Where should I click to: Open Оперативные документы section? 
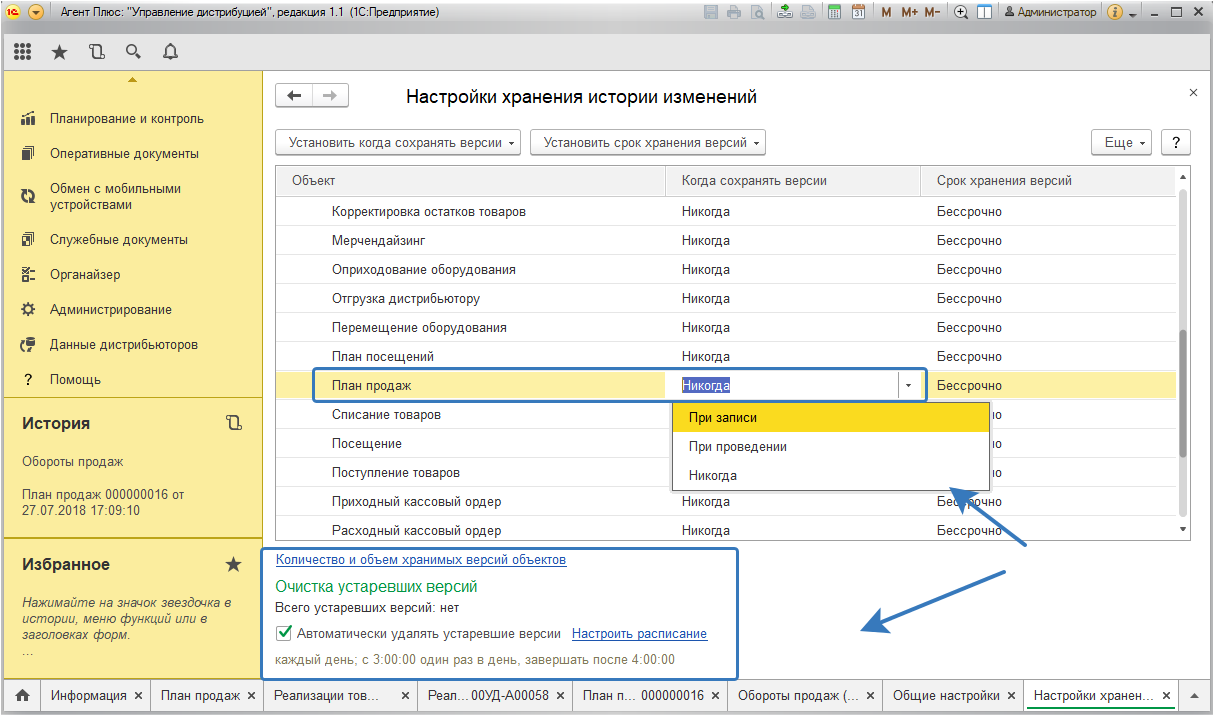(x=124, y=154)
